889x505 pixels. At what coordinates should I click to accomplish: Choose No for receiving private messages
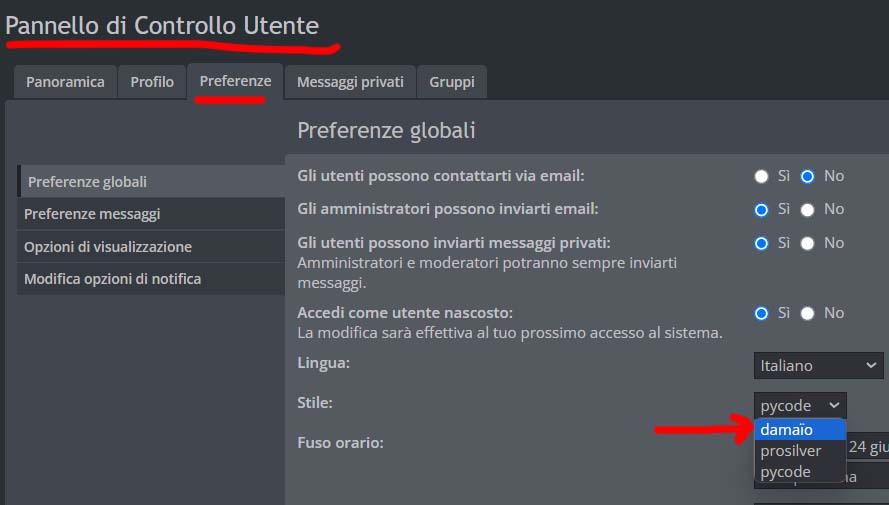pos(808,243)
